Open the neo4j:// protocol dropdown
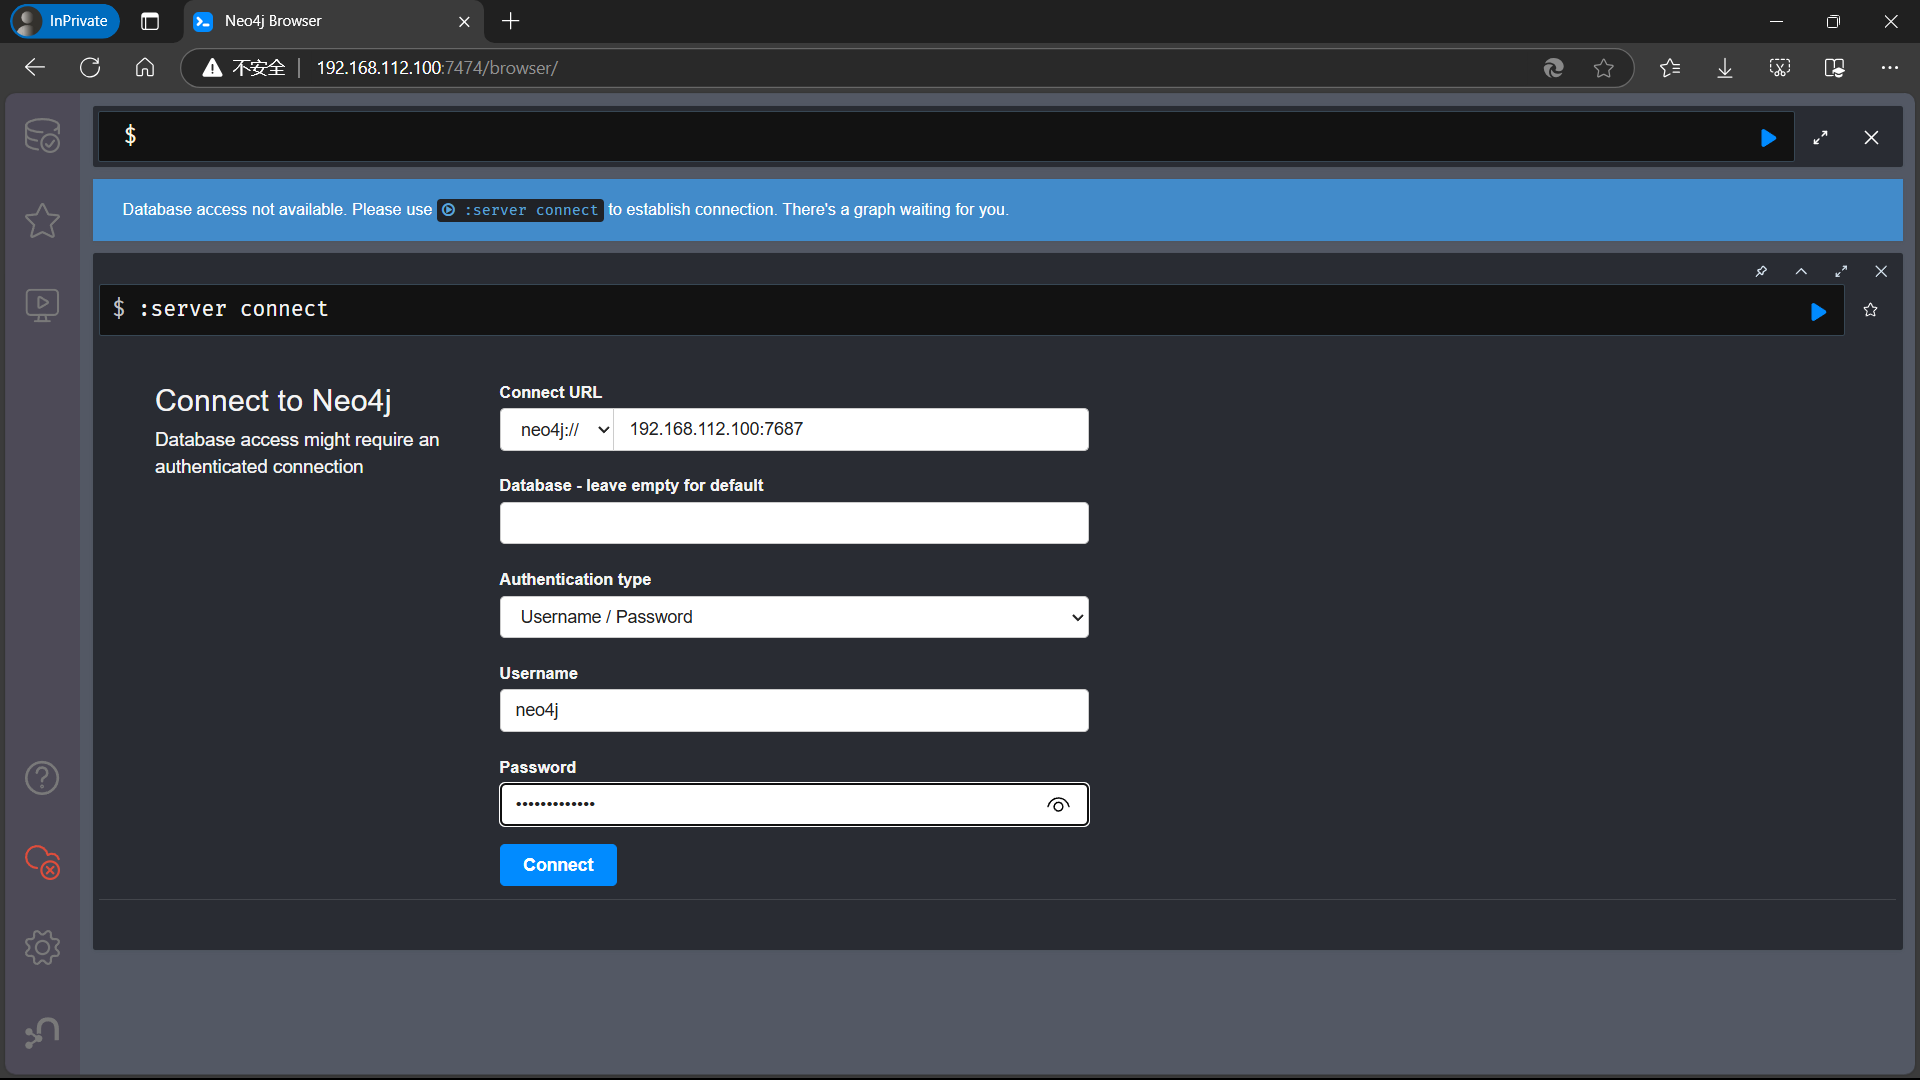 tap(557, 430)
